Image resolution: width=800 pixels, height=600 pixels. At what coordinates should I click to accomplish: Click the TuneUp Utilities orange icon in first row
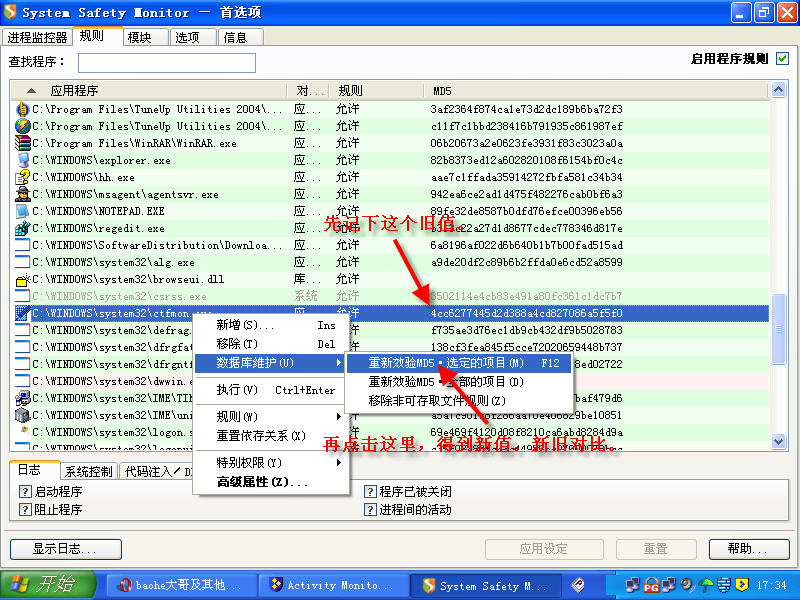point(22,109)
